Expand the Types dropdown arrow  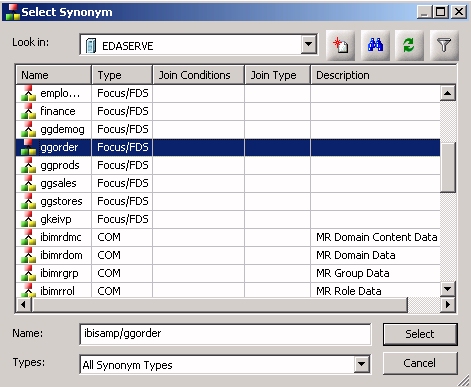pyautogui.click(x=362, y=364)
